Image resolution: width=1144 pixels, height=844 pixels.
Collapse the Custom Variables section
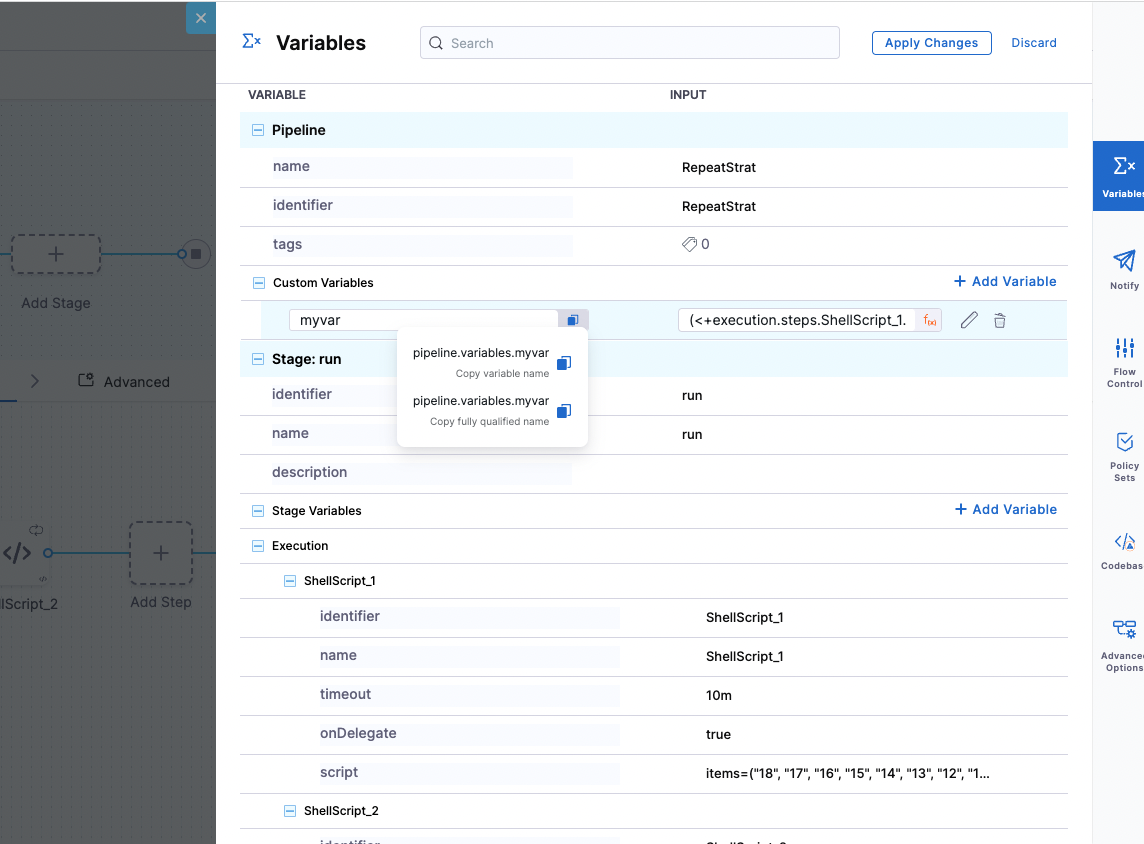(259, 283)
